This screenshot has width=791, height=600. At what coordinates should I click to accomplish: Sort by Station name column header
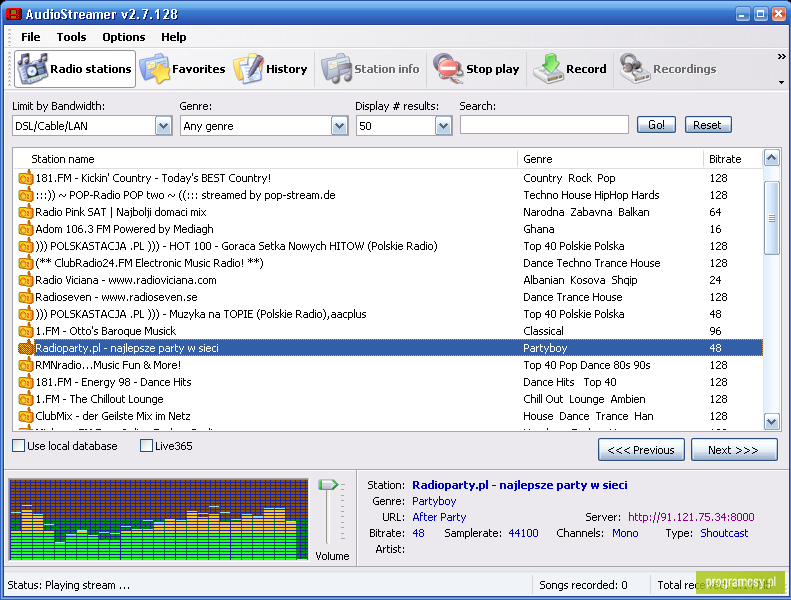coord(265,159)
